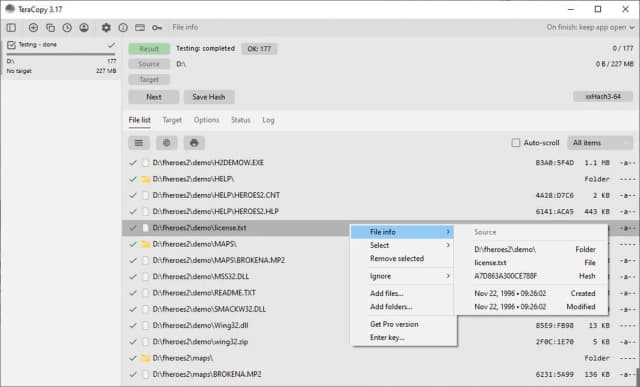The image size is (640, 387).
Task: Click the file icon of H2DEMOW.EXE
Action: (x=145, y=163)
